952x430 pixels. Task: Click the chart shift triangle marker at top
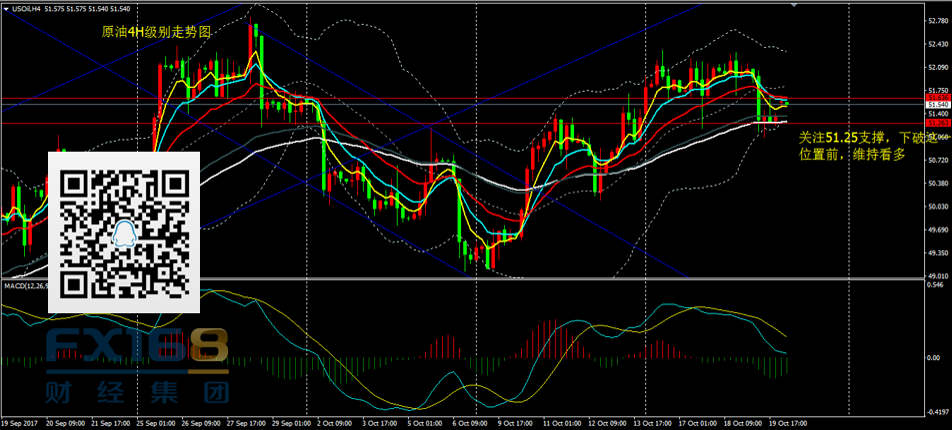(796, 5)
